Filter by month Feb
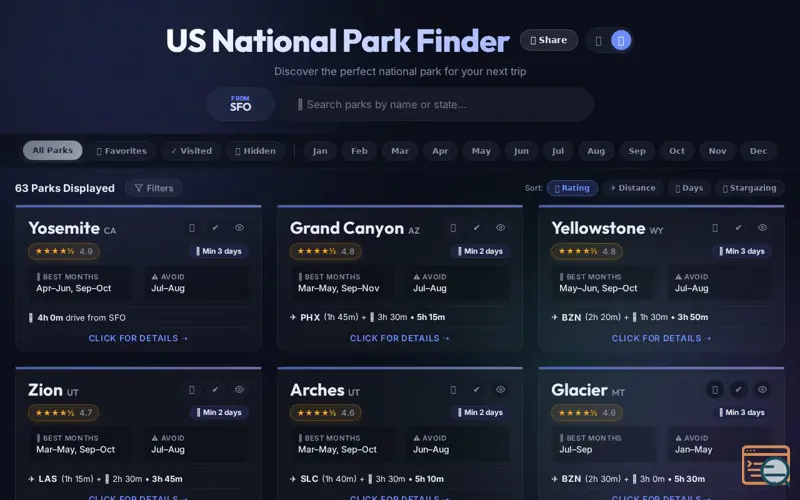This screenshot has height=500, width=800. (359, 151)
